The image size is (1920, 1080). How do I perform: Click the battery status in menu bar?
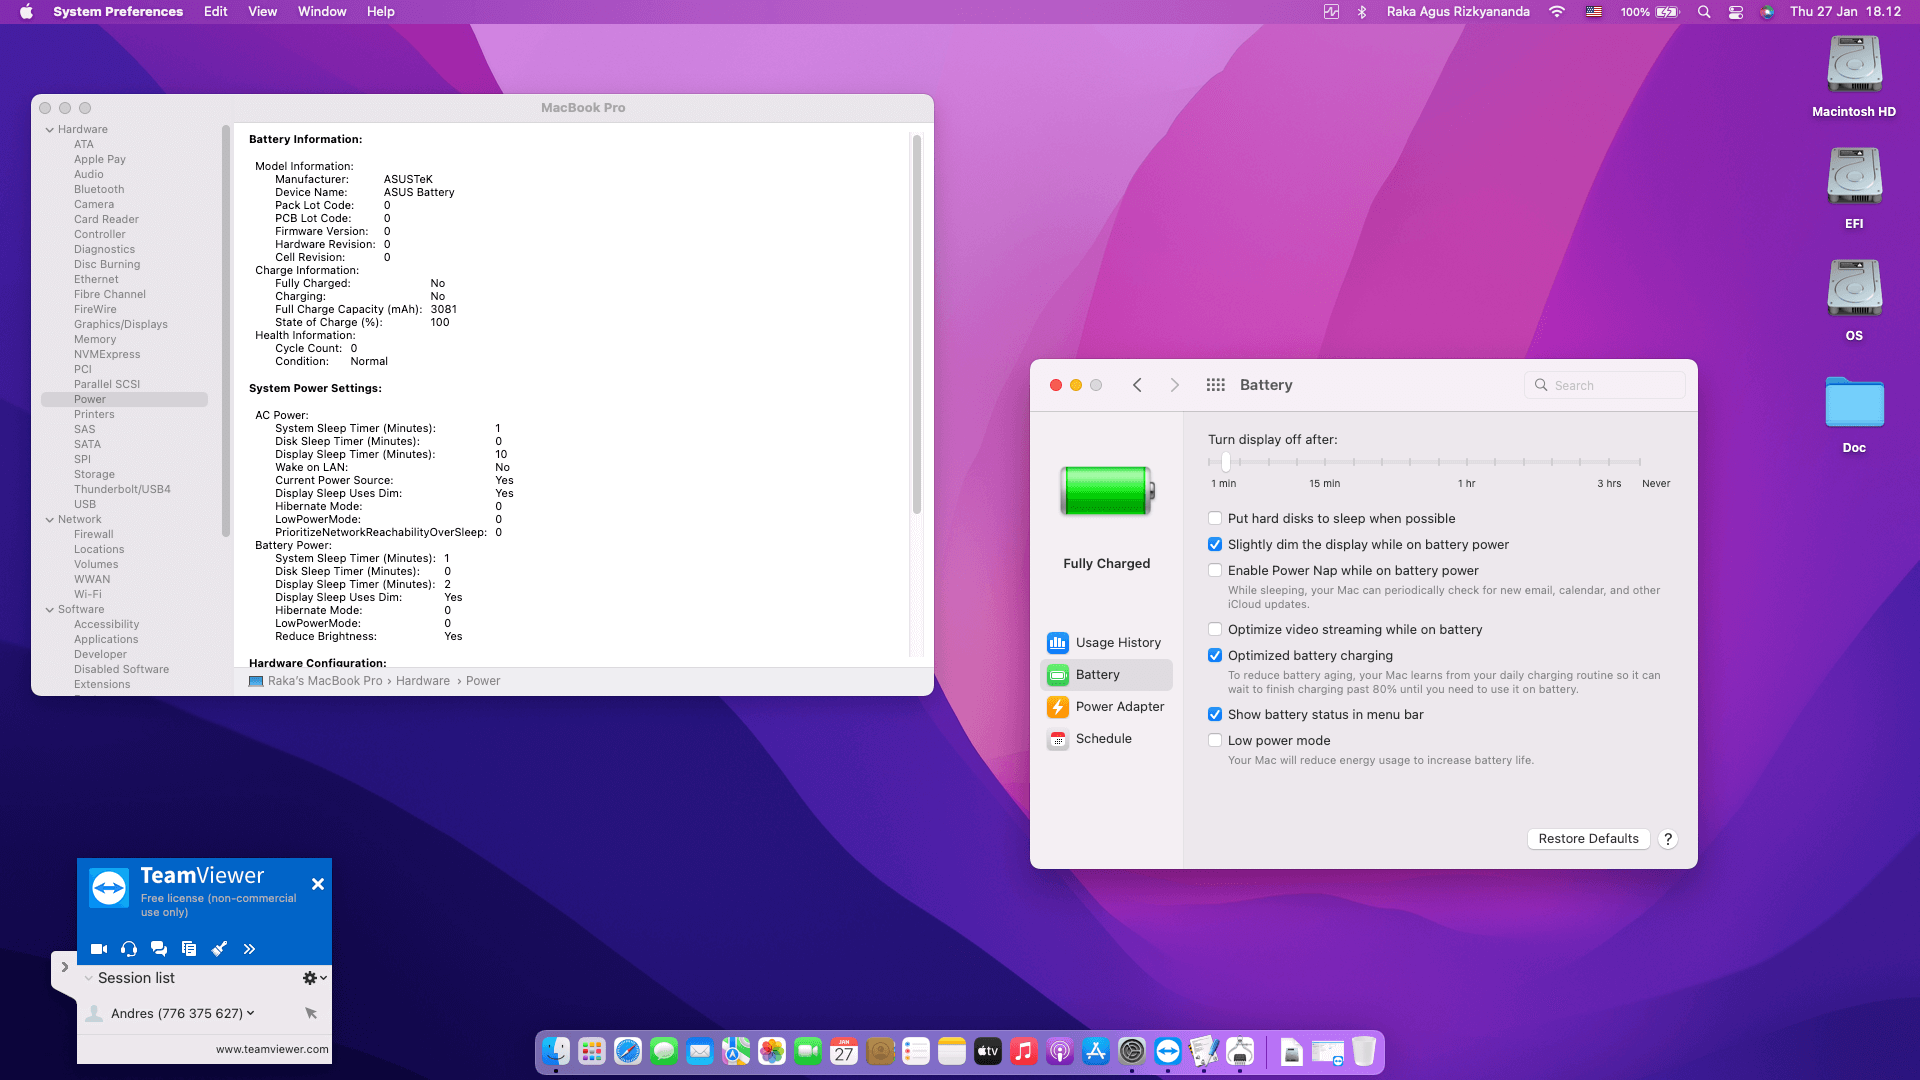(x=1649, y=12)
